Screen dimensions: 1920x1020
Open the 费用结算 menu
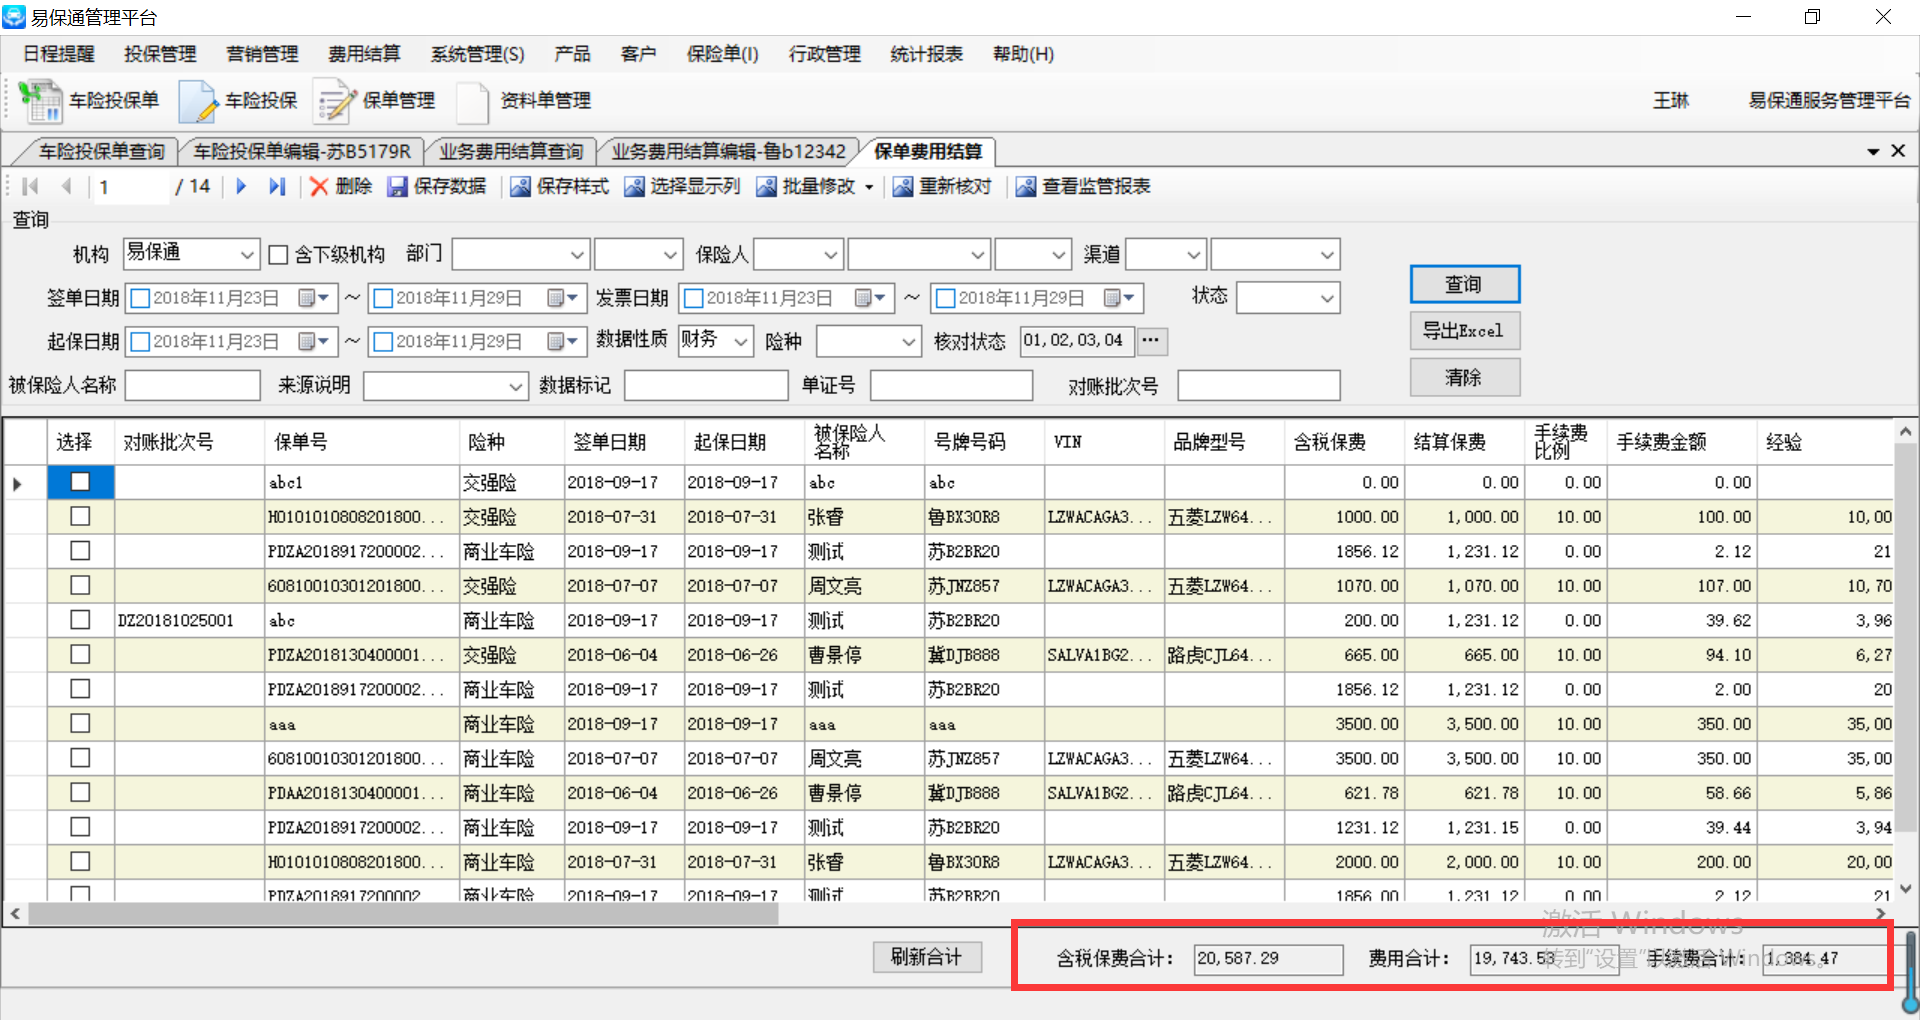364,54
